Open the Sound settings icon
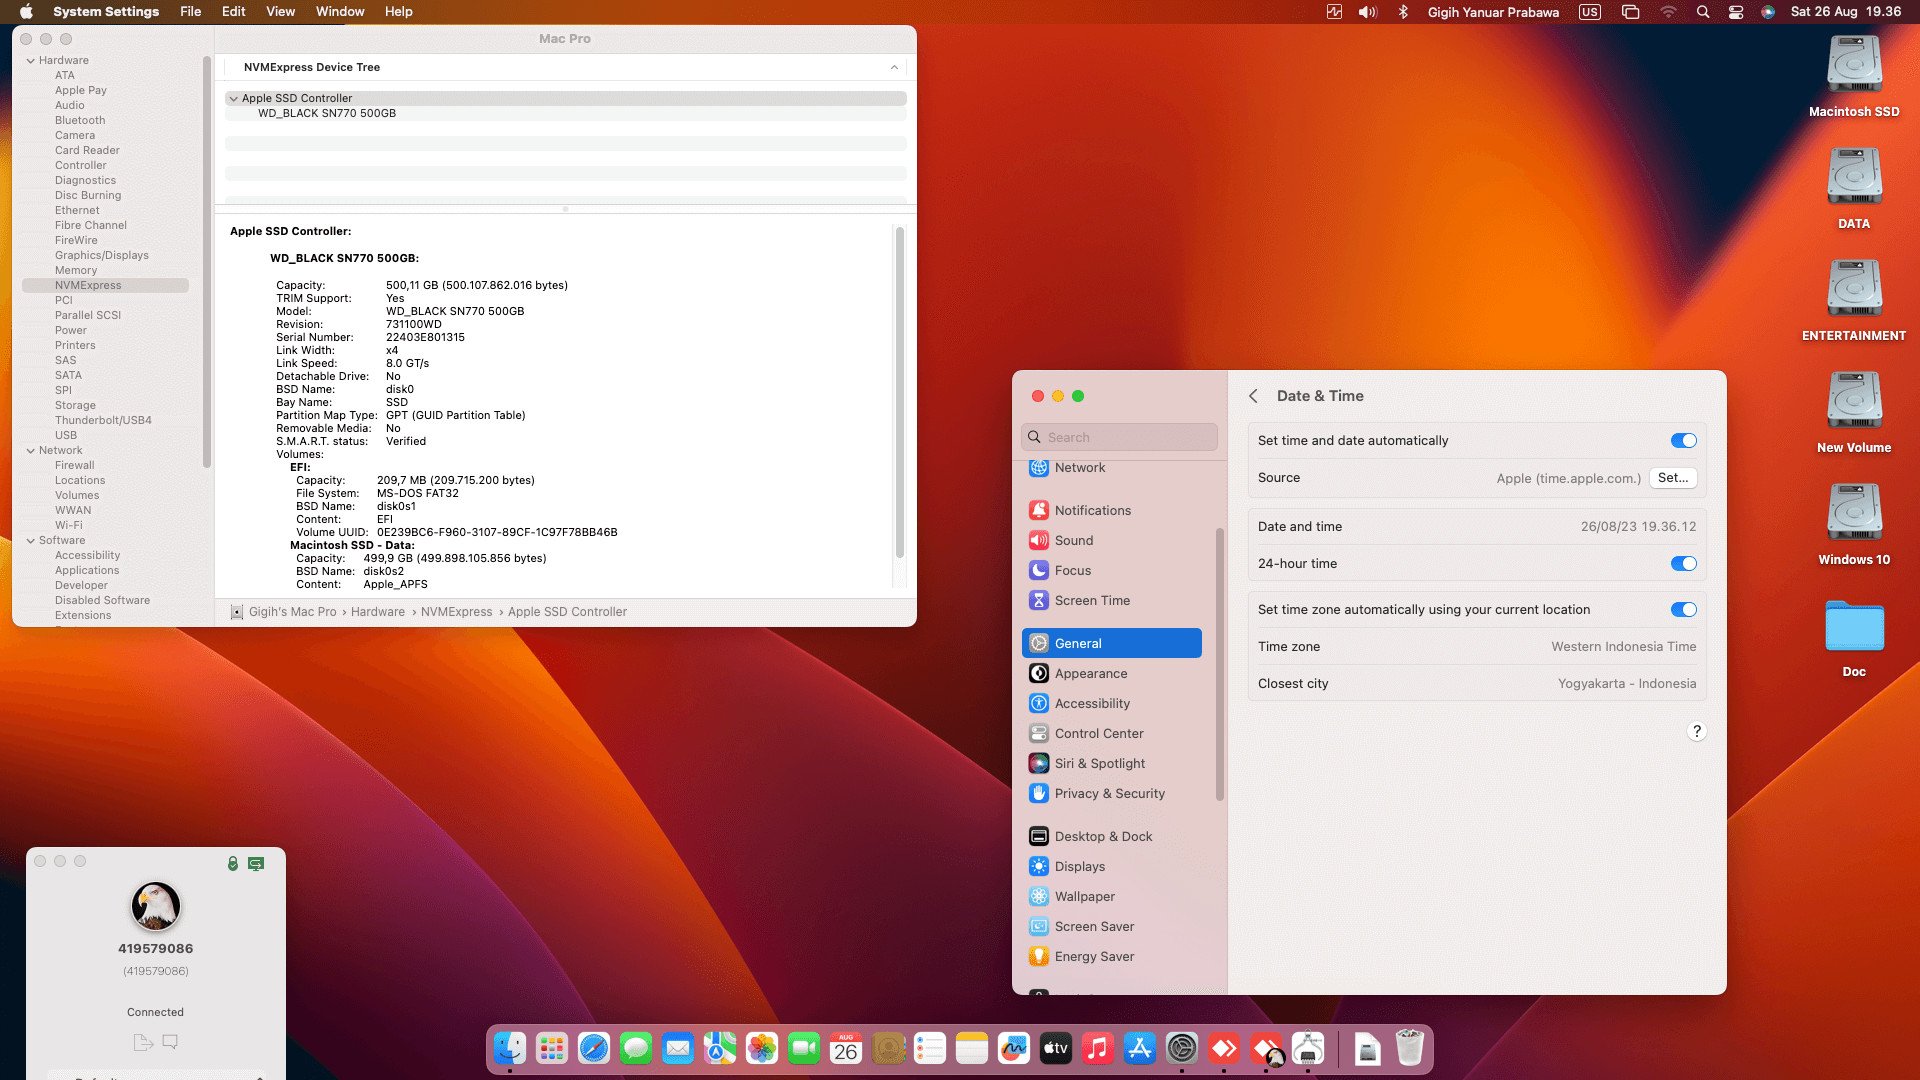 (x=1039, y=540)
